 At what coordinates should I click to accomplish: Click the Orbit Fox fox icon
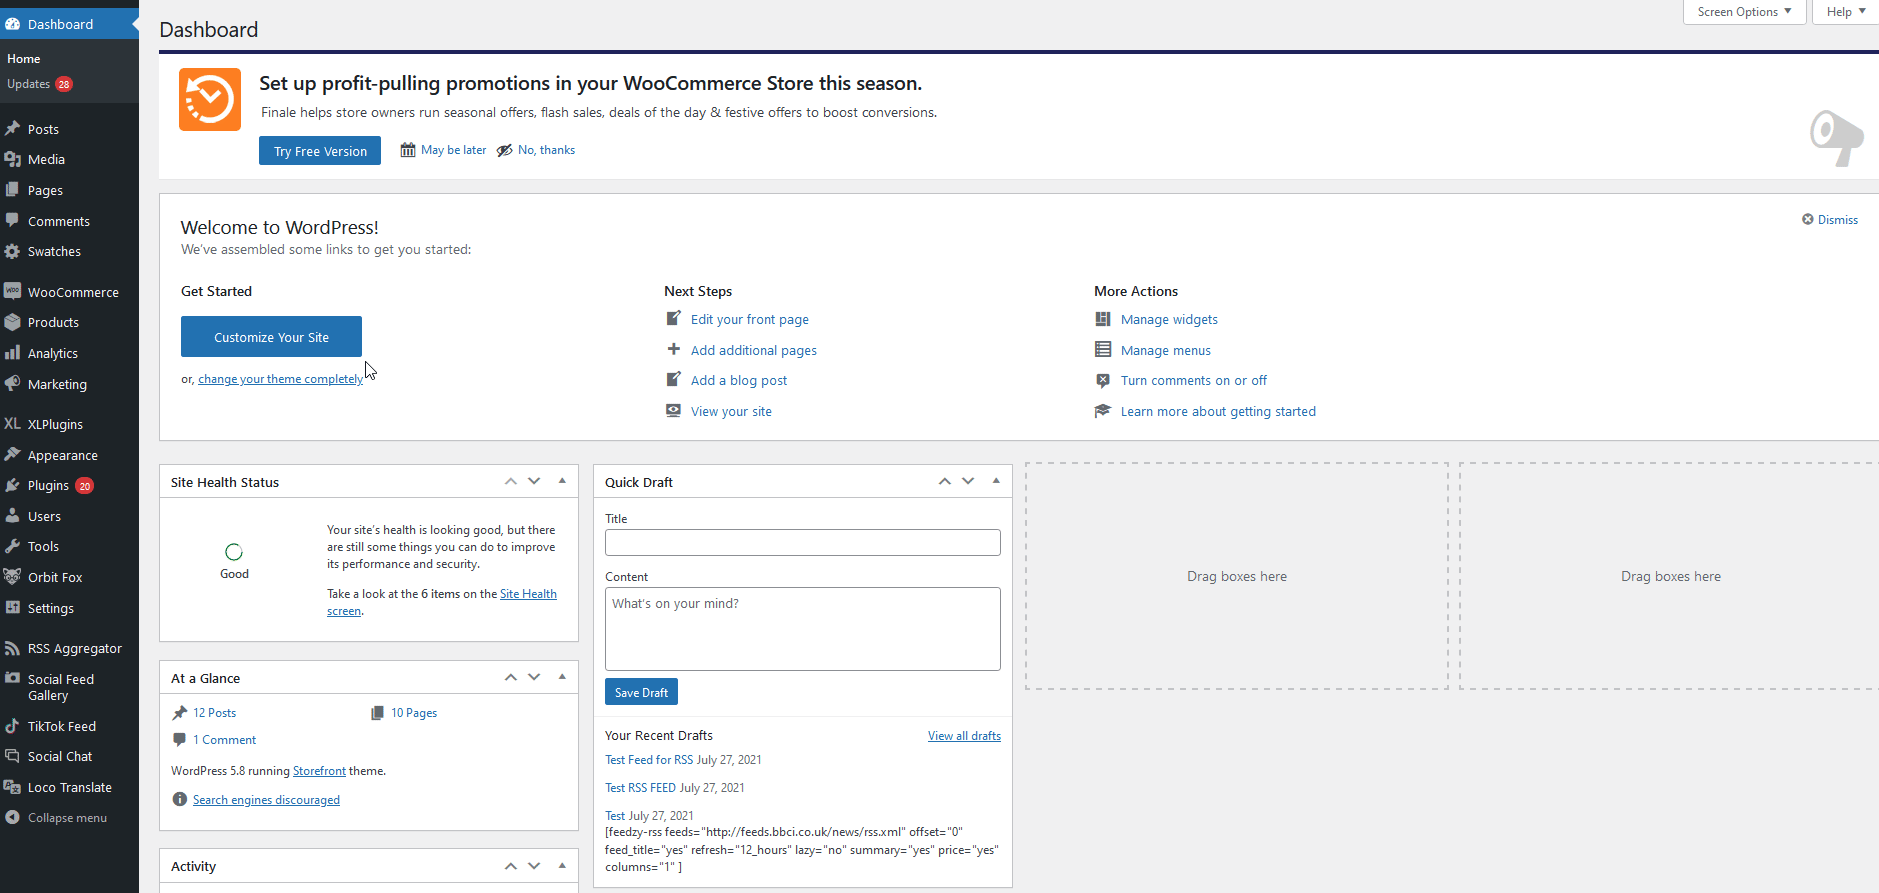(12, 577)
